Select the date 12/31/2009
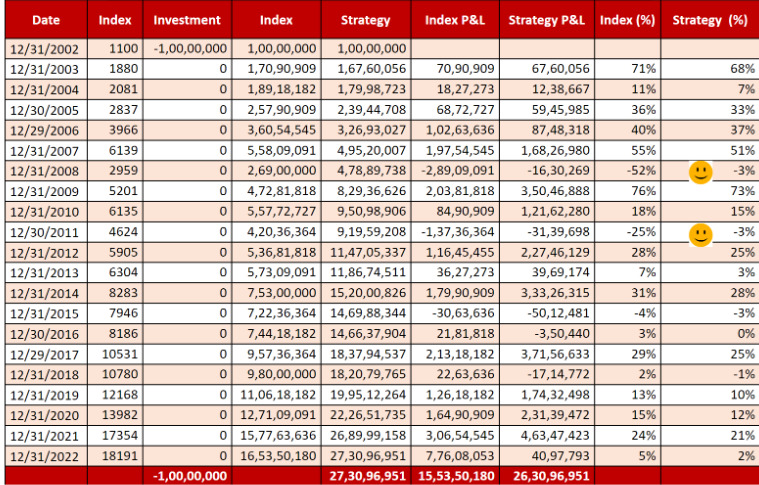This screenshot has width=759, height=485. (x=44, y=191)
